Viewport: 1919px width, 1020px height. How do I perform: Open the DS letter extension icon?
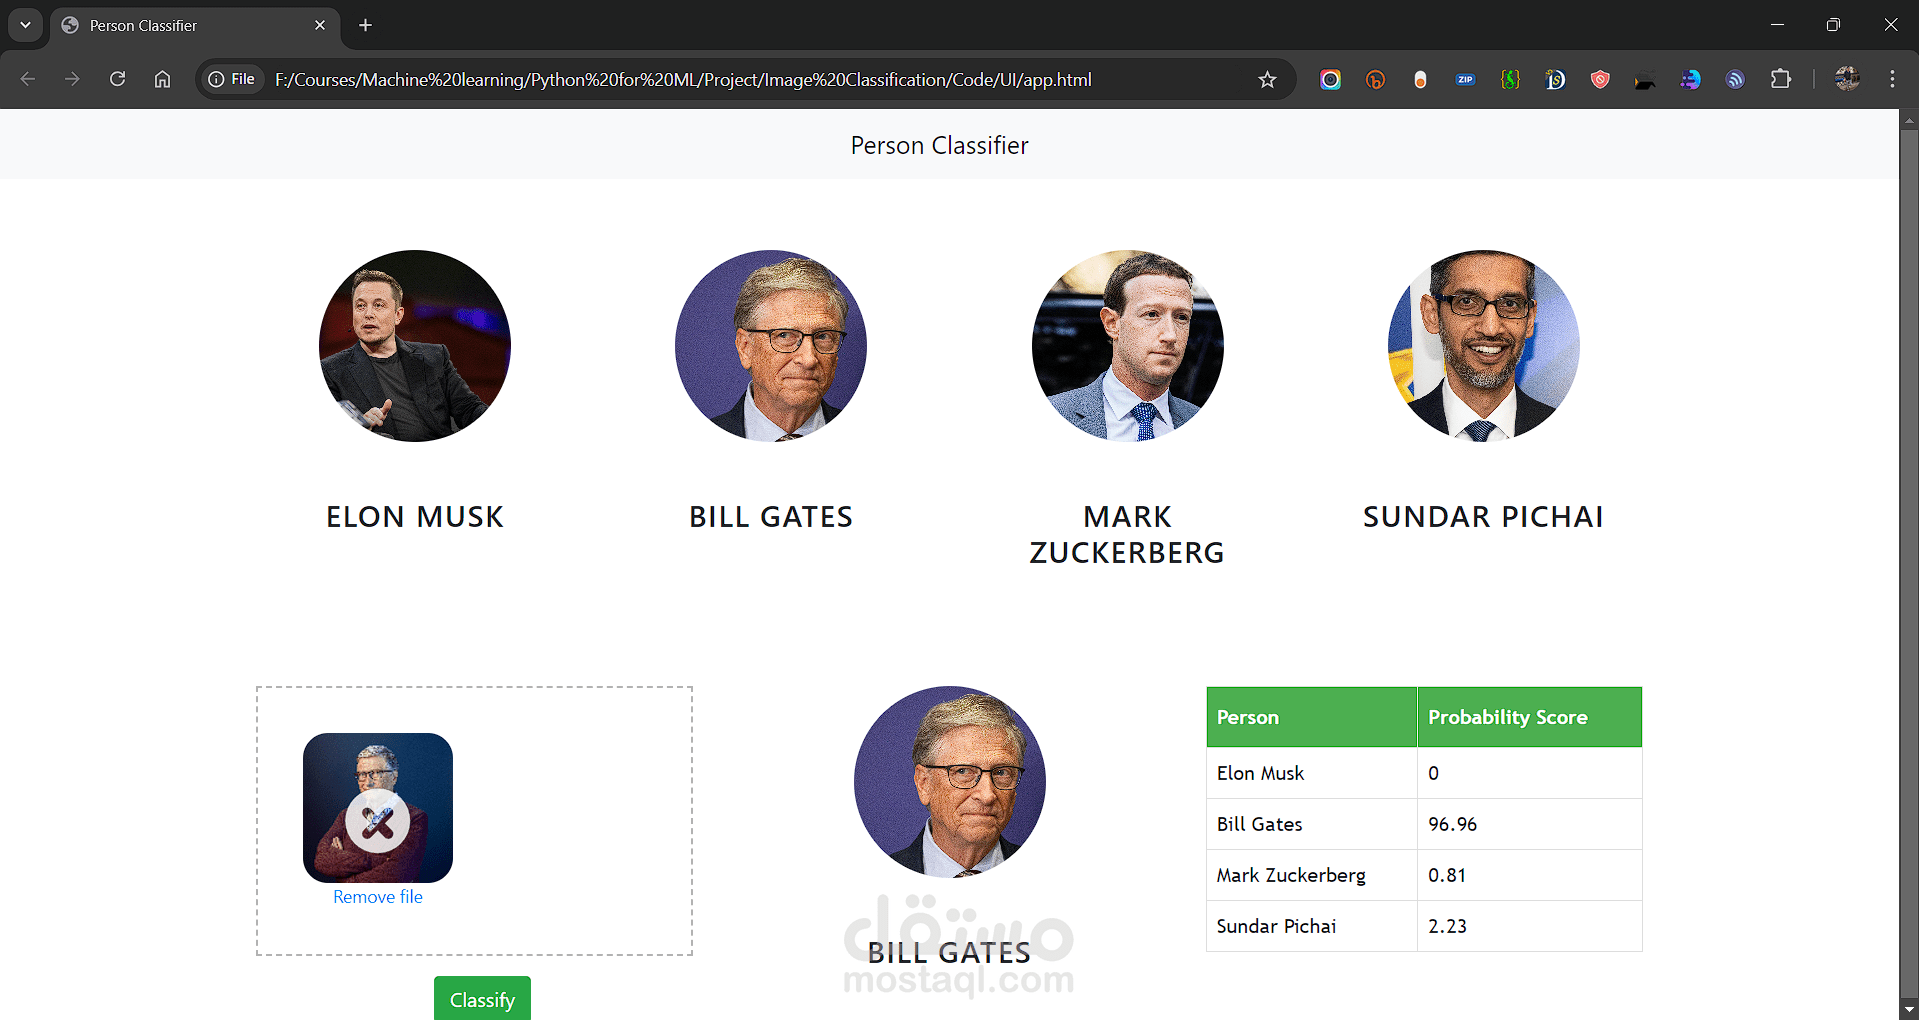coord(1555,80)
